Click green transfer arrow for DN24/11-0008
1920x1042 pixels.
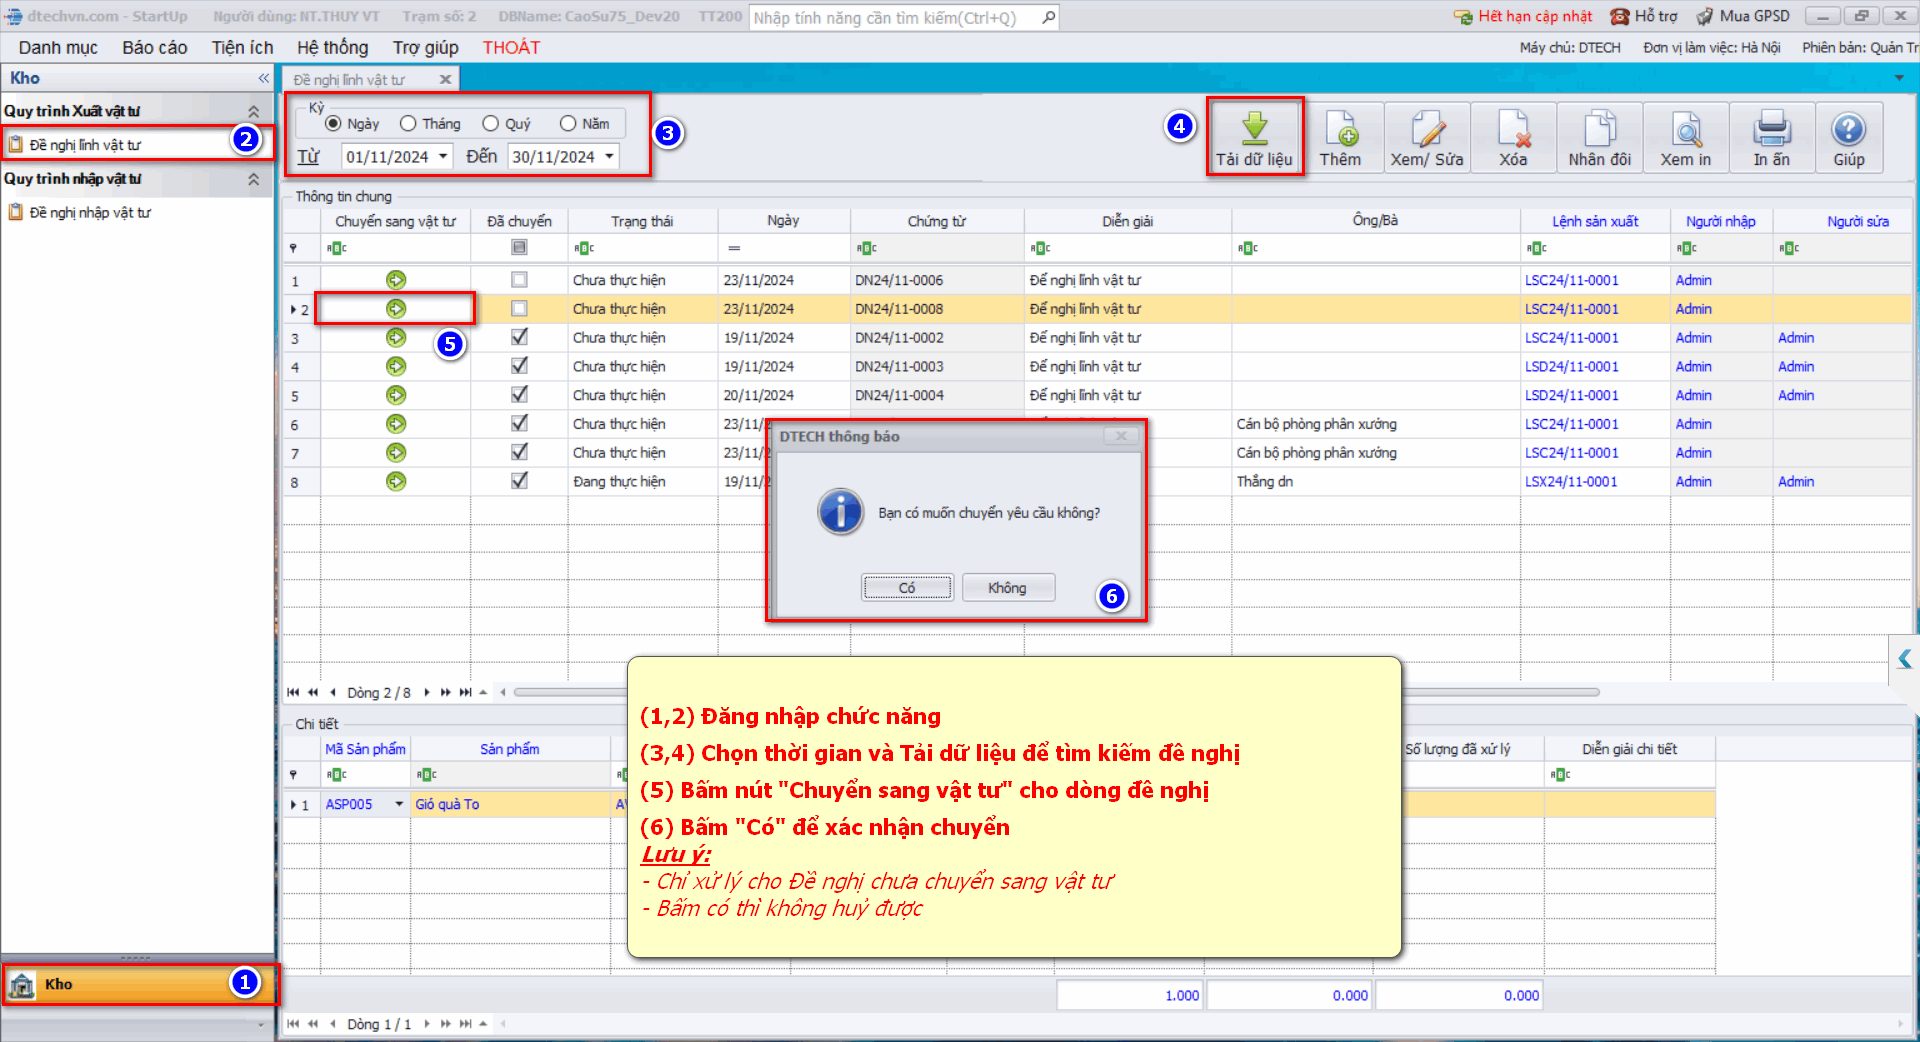pyautogui.click(x=396, y=309)
